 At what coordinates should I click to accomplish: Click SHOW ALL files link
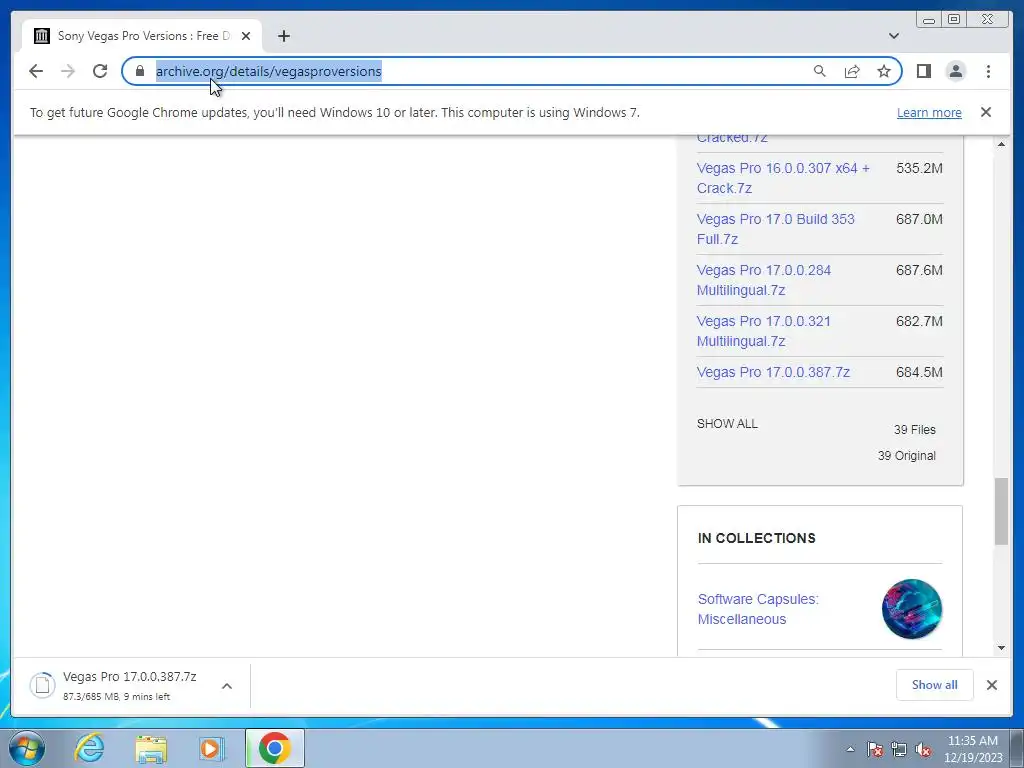(x=727, y=424)
